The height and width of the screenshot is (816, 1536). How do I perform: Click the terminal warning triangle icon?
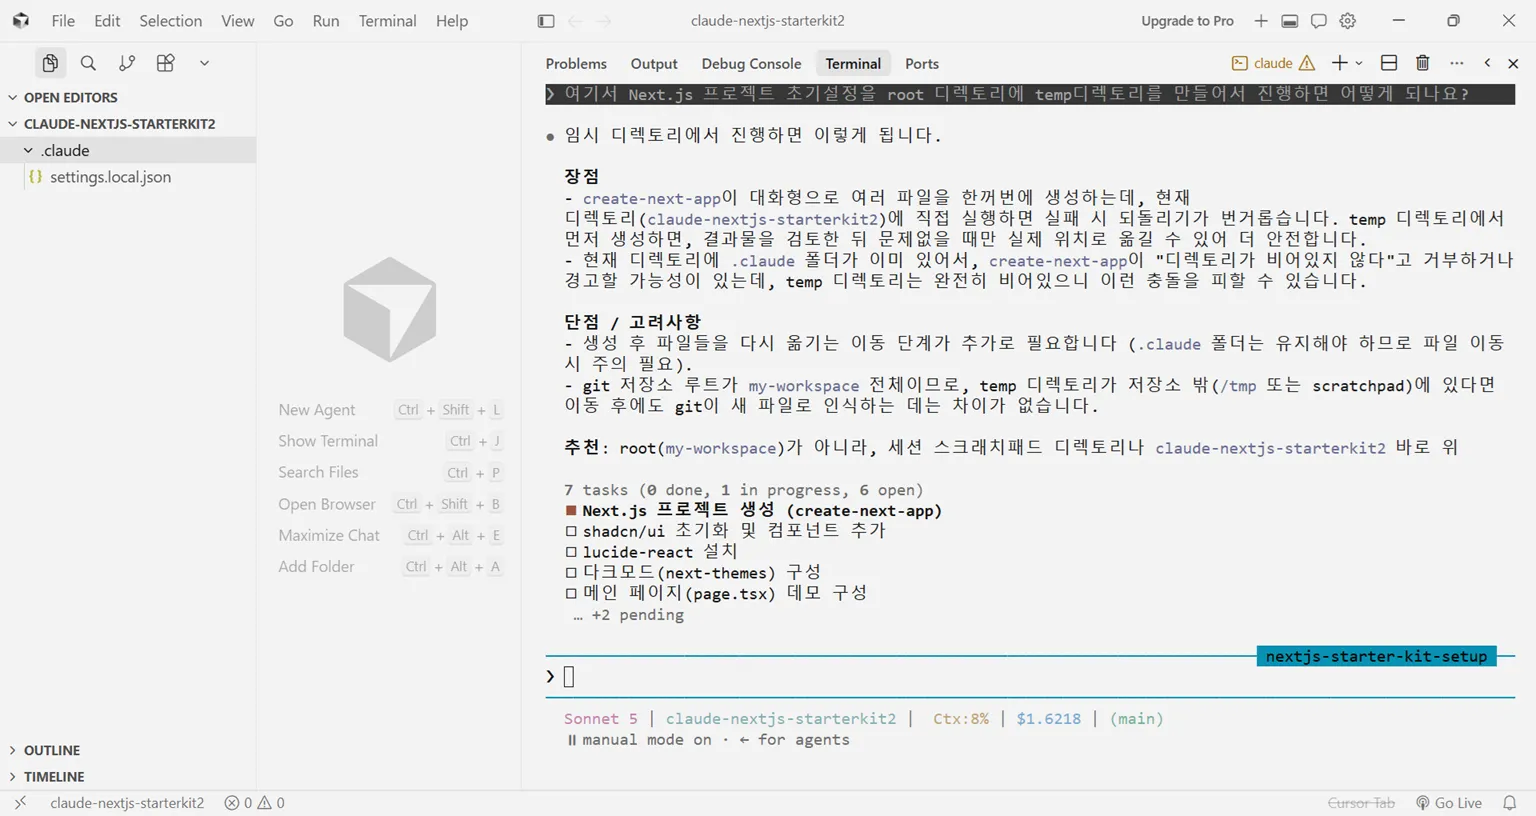(x=1307, y=63)
